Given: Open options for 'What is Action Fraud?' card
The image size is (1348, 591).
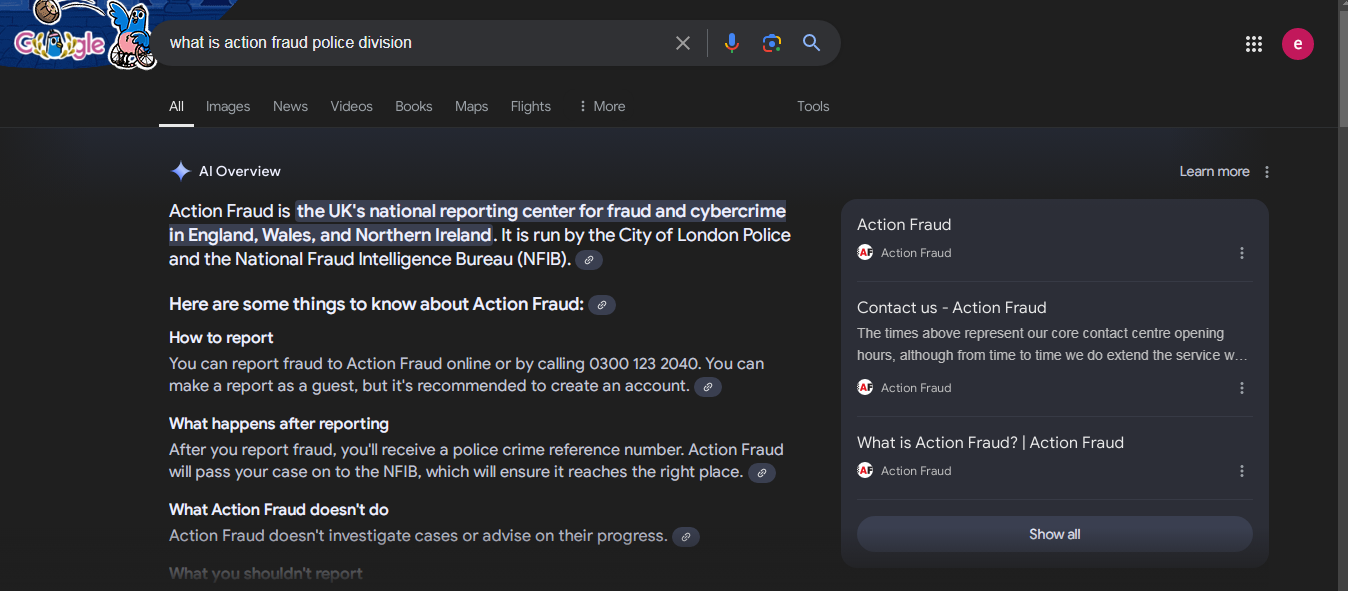Looking at the screenshot, I should (x=1242, y=471).
